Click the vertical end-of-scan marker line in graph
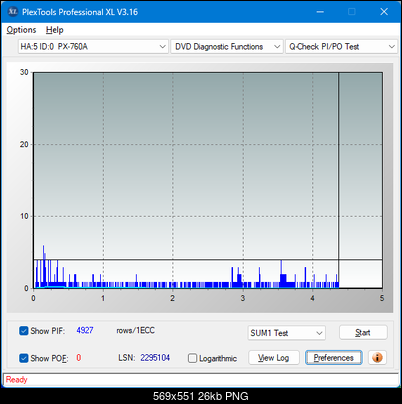The image size is (402, 404). [x=338, y=180]
